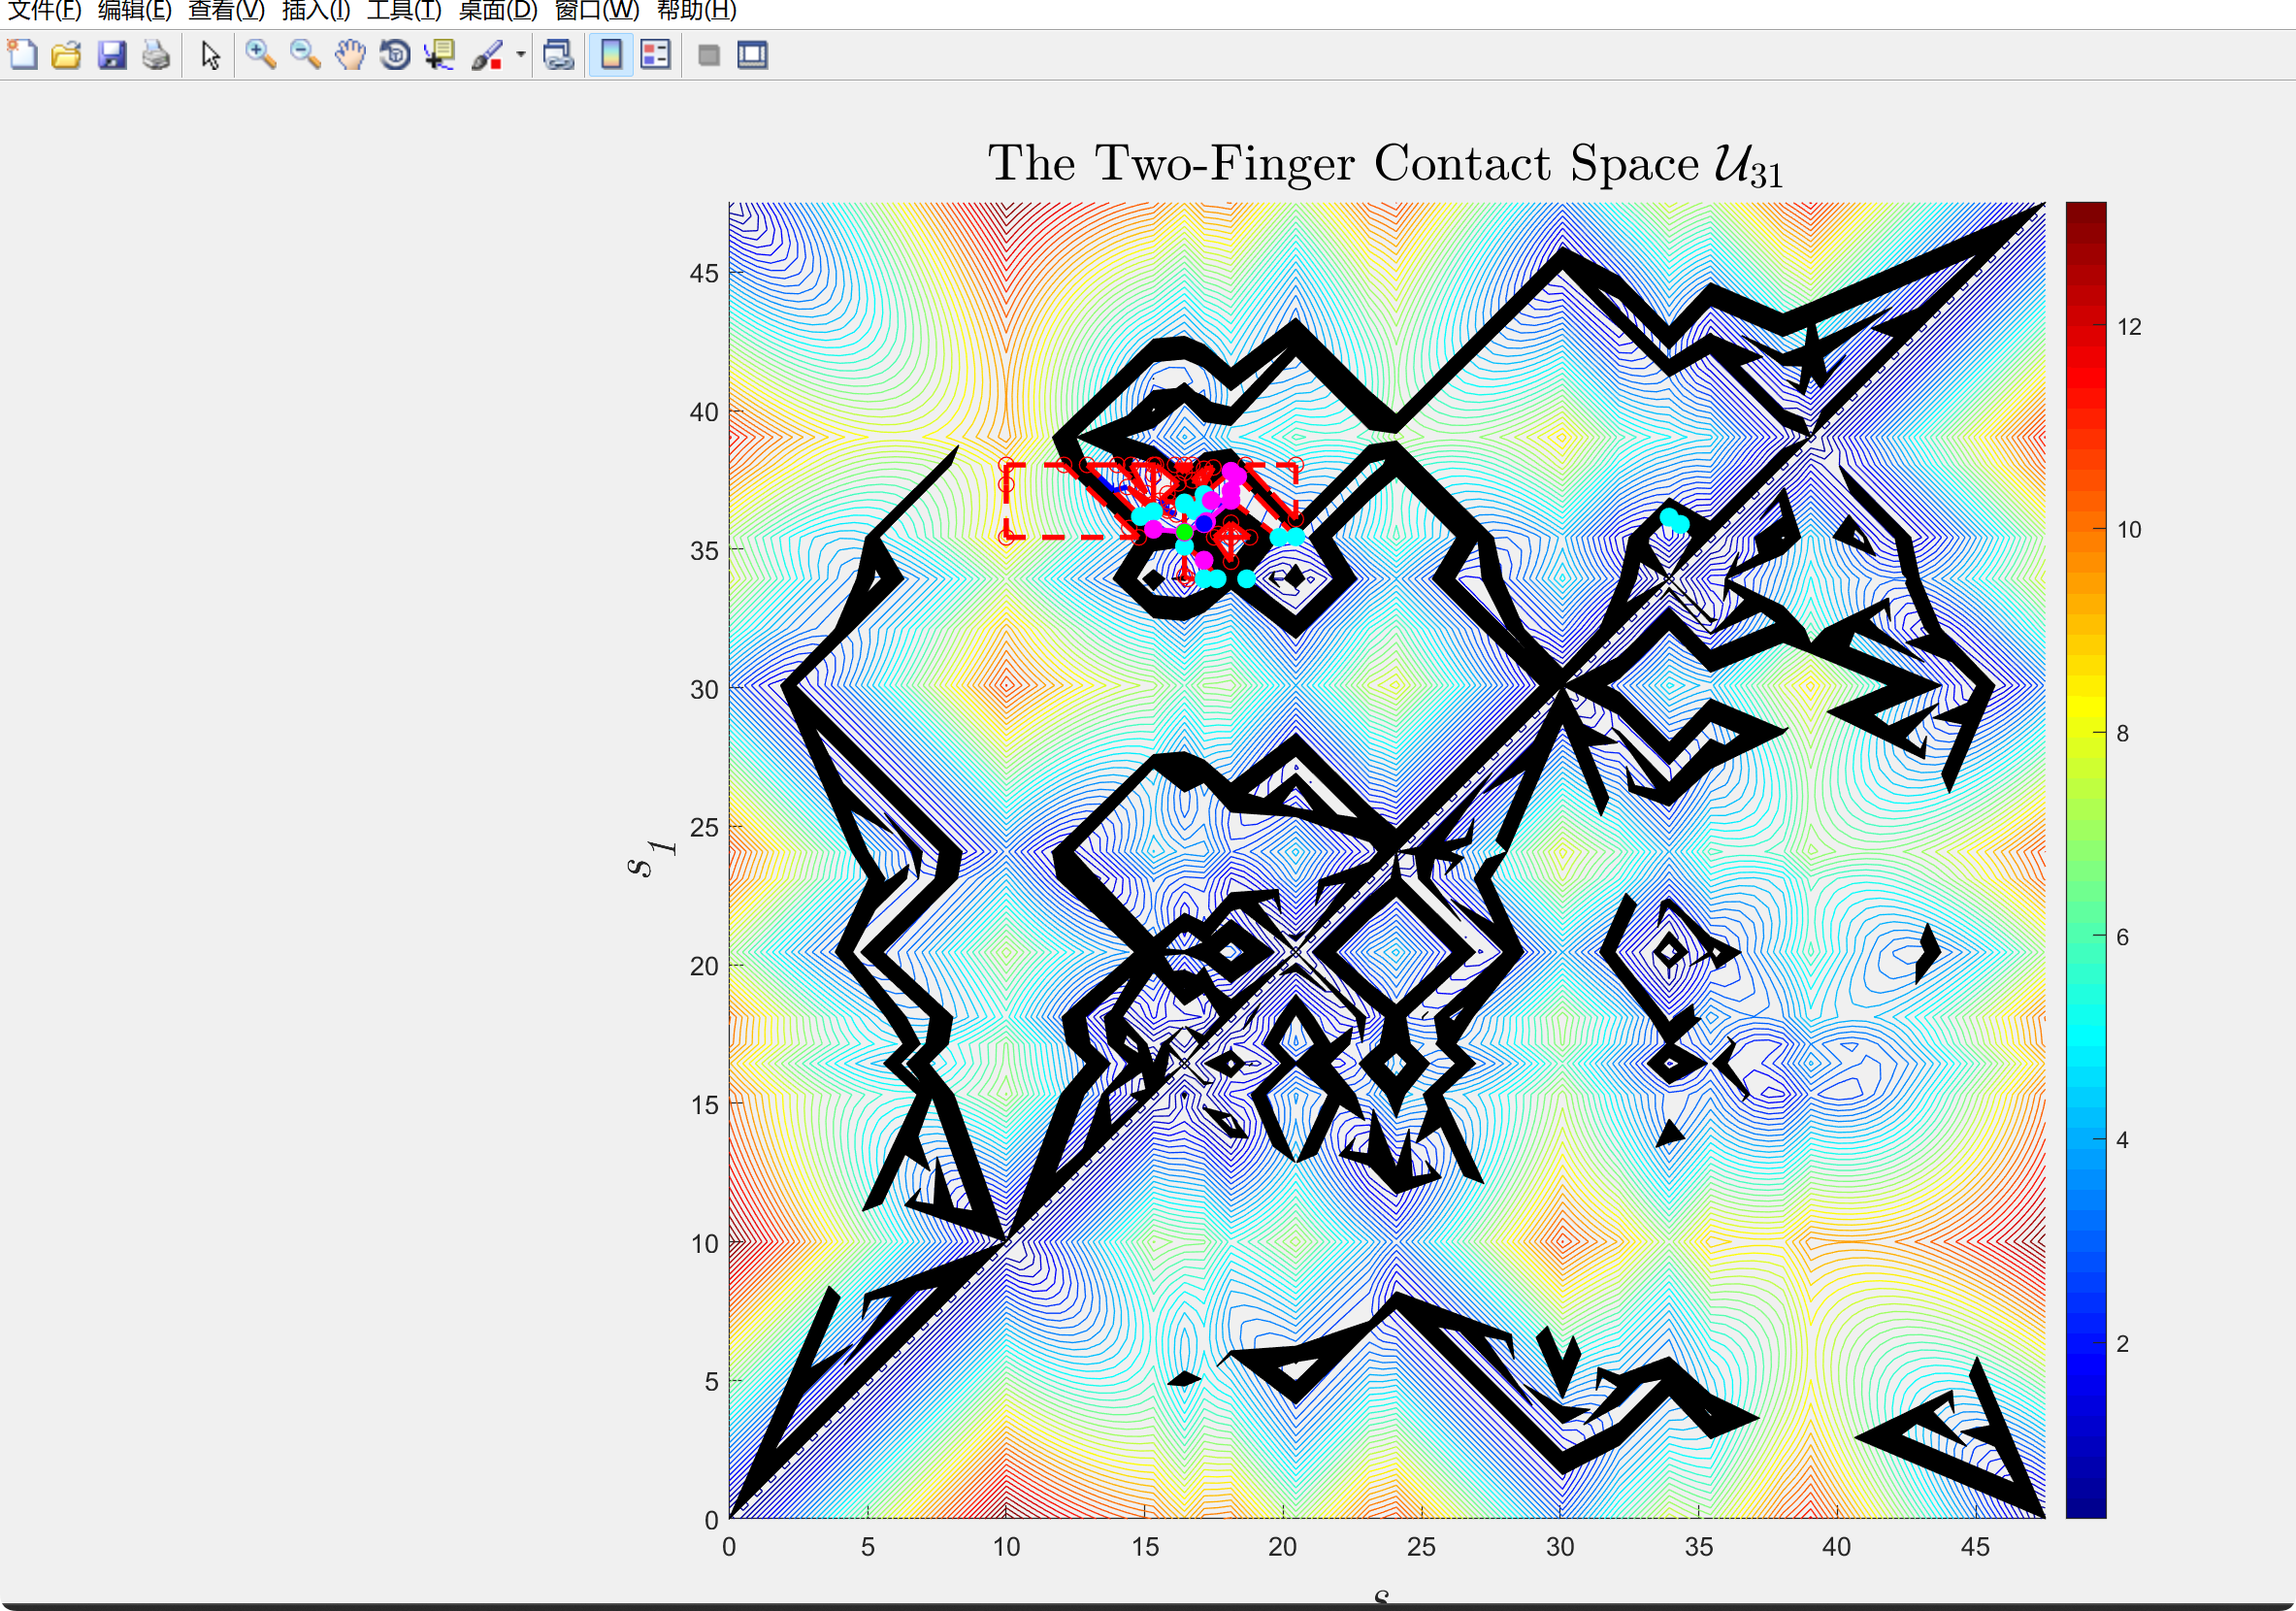Open the 文件(F) menu
The image size is (2296, 1611).
coord(44,11)
